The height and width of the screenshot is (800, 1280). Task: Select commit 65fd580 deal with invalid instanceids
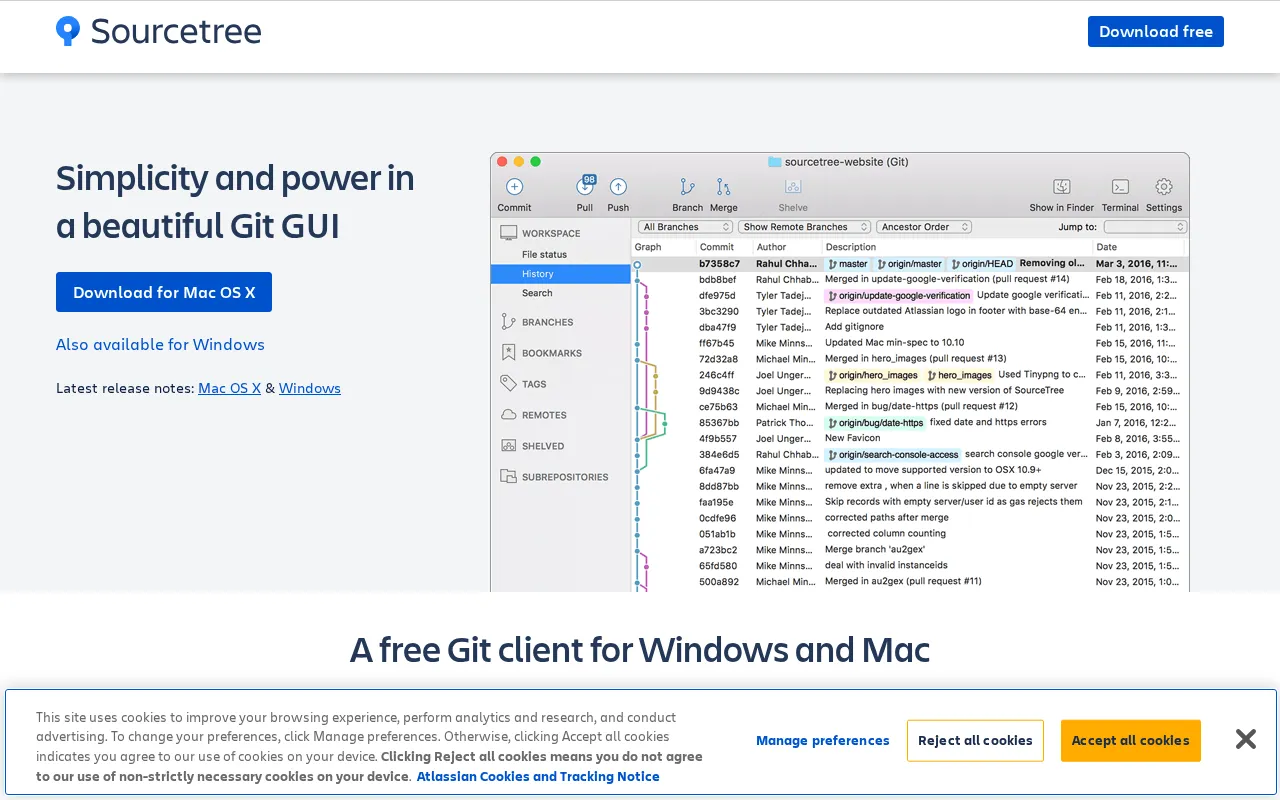pyautogui.click(x=910, y=566)
